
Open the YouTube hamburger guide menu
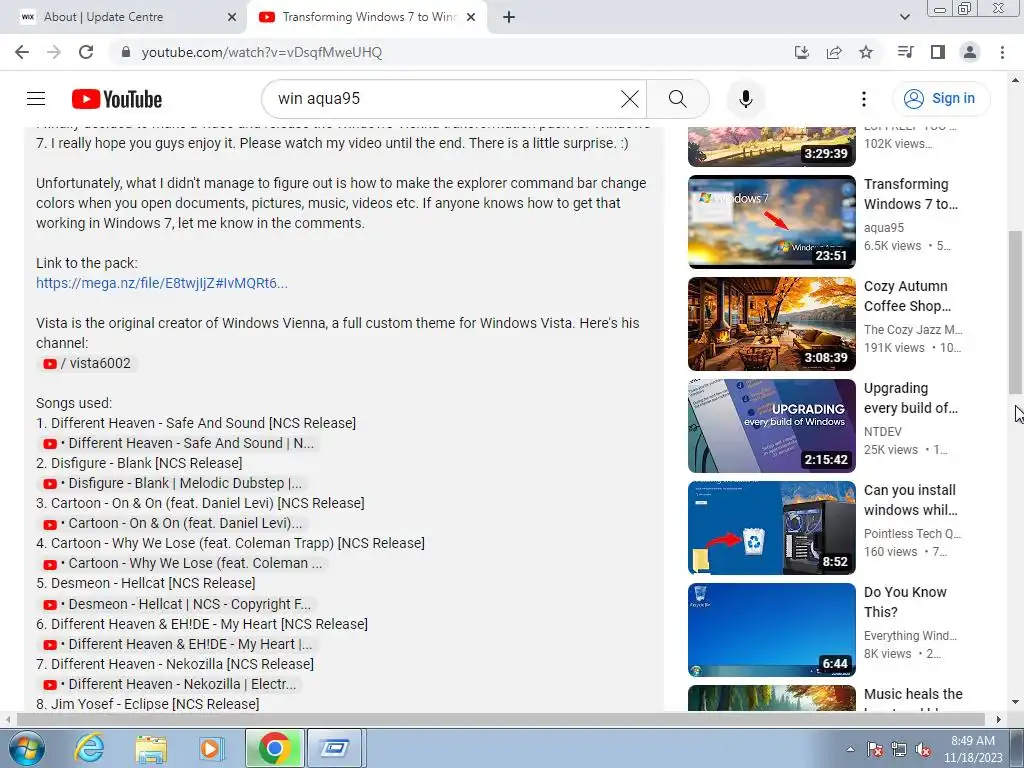tap(36, 99)
